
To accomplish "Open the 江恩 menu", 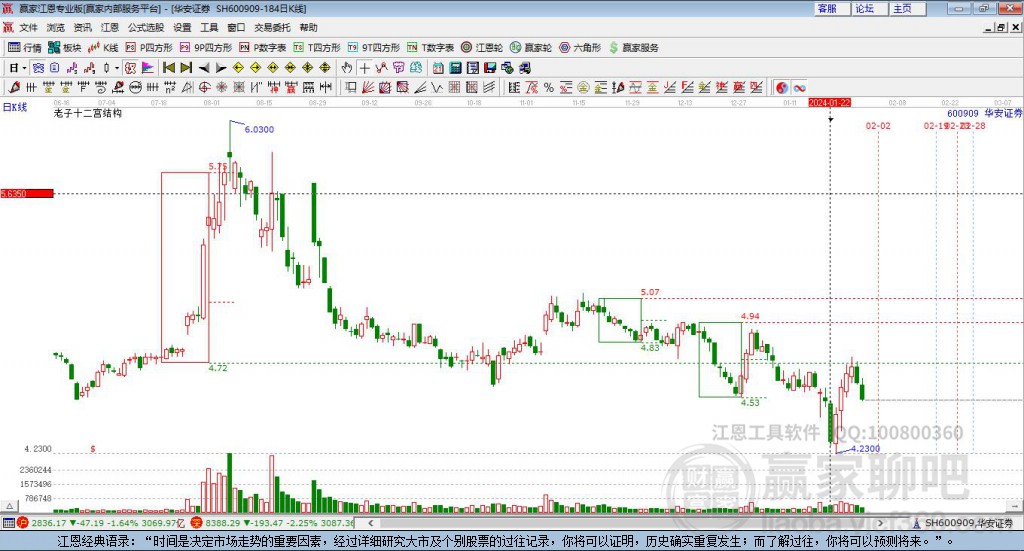I will 110,27.
